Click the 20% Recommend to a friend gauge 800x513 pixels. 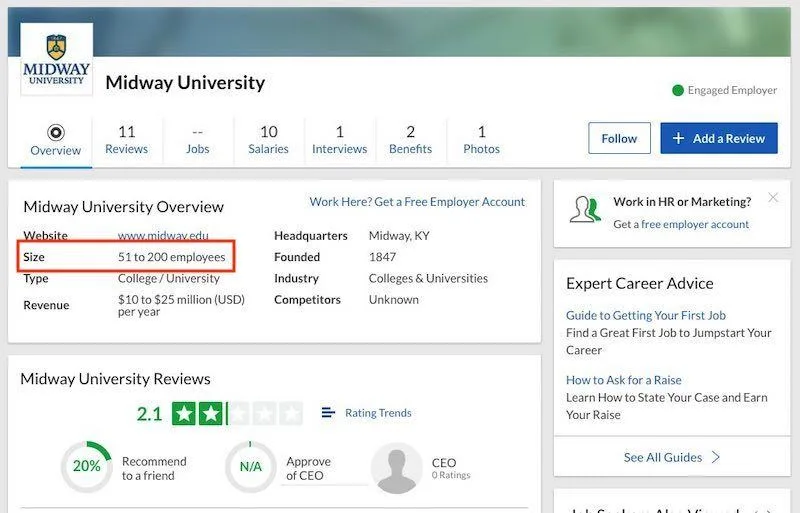tap(86, 467)
